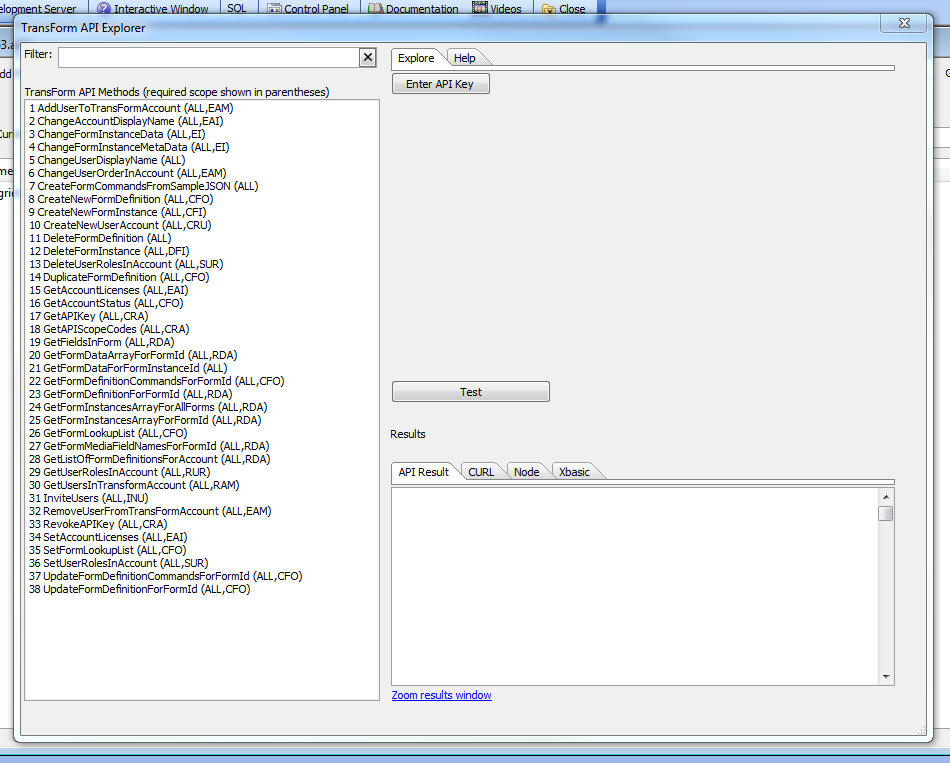Select RevokeAPIKey method
The image size is (950, 763).
pos(98,524)
